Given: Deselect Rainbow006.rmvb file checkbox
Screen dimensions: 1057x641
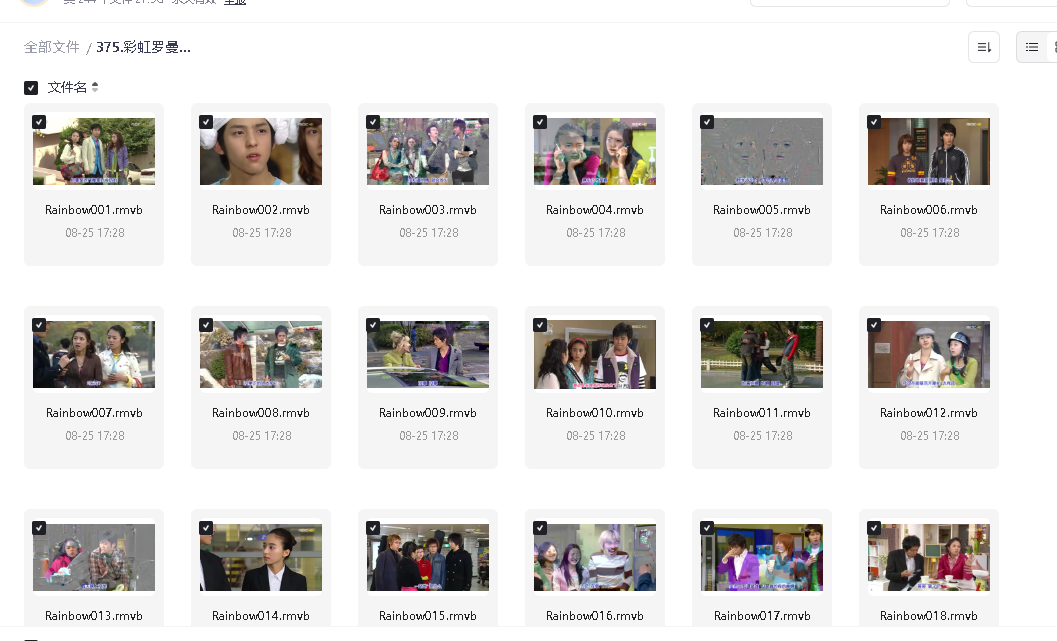Looking at the screenshot, I should click(874, 122).
